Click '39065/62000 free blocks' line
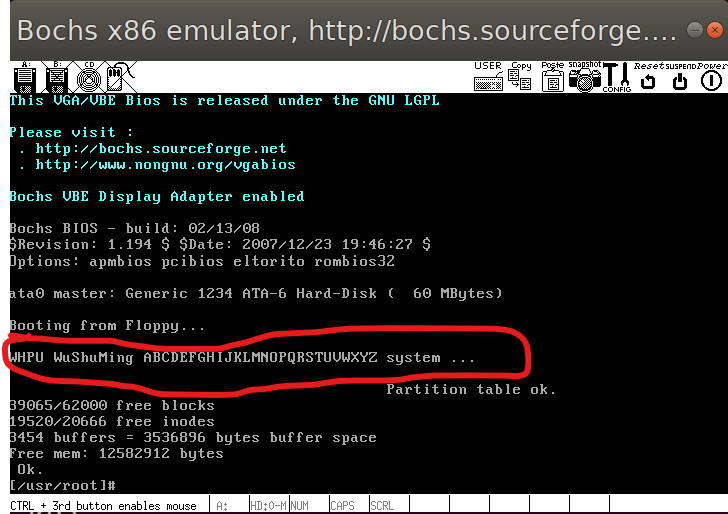 (112, 405)
